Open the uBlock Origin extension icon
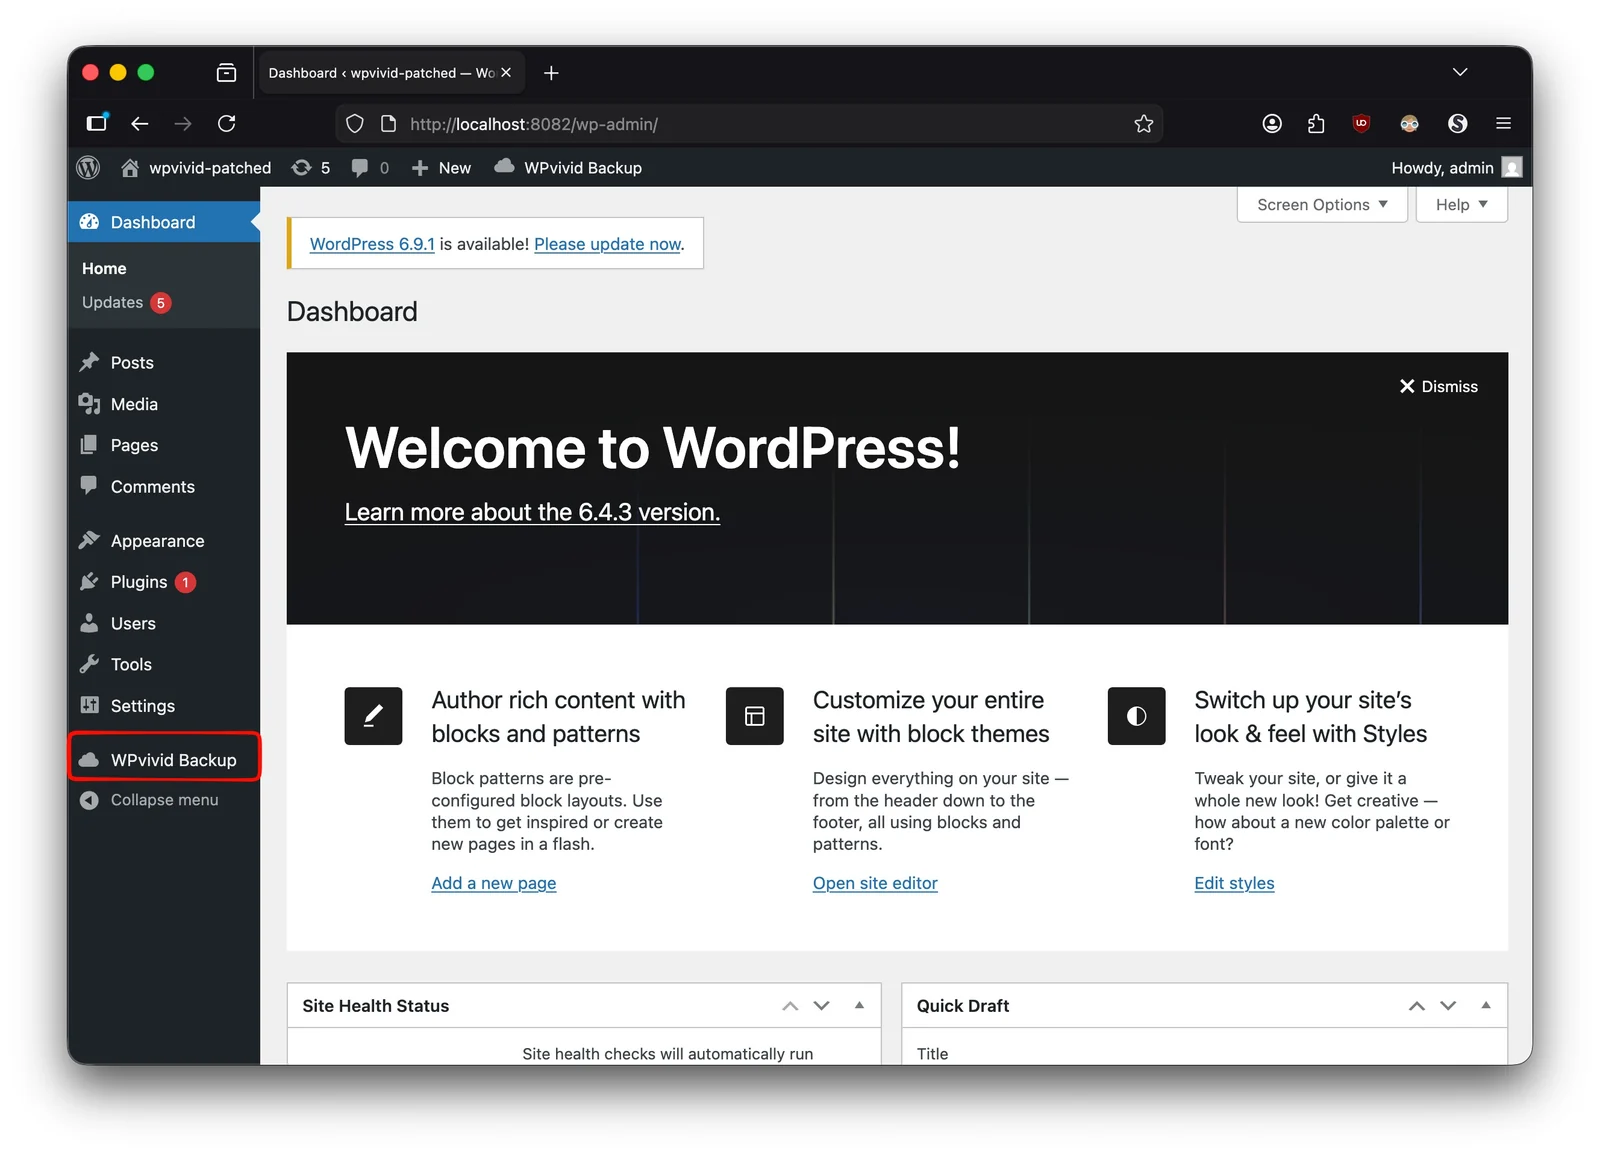 pos(1361,124)
